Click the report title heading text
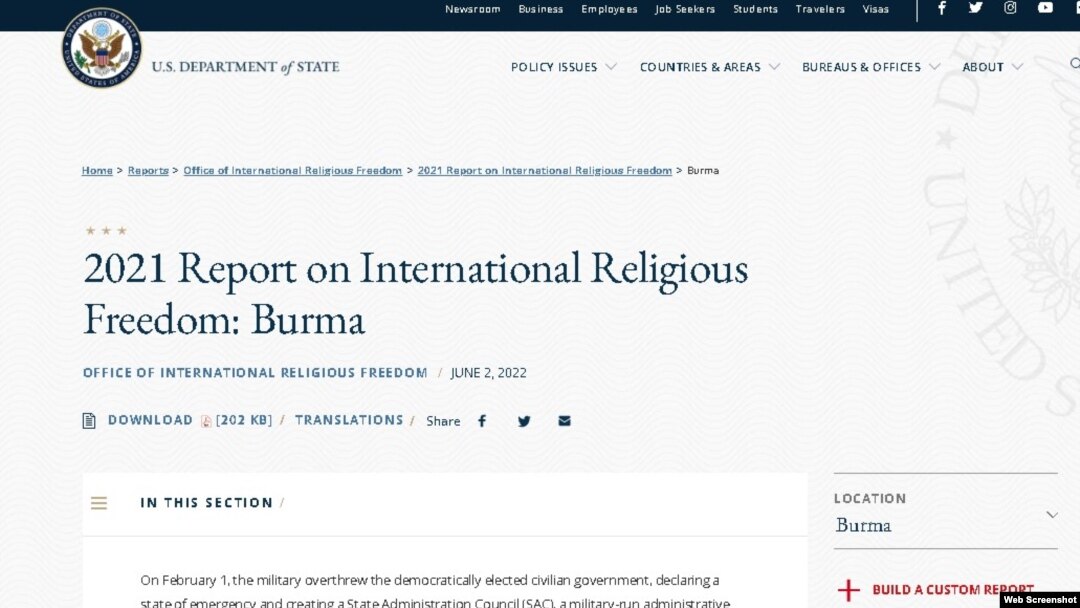1080x608 pixels. click(415, 293)
